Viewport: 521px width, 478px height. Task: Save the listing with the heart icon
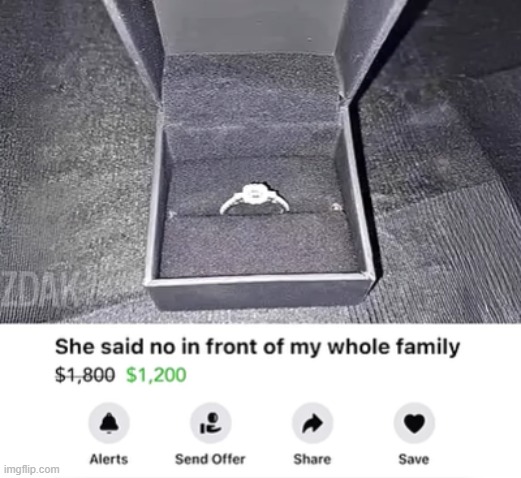(414, 423)
